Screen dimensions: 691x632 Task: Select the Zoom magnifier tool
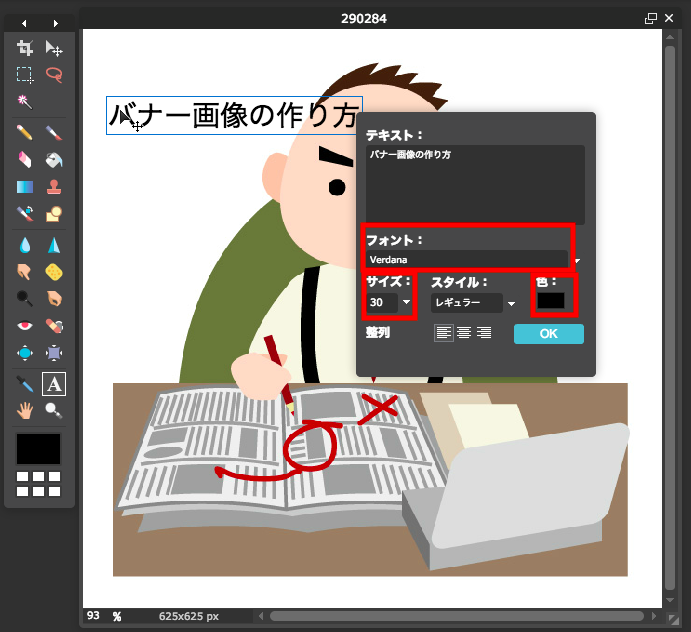pyautogui.click(x=54, y=411)
